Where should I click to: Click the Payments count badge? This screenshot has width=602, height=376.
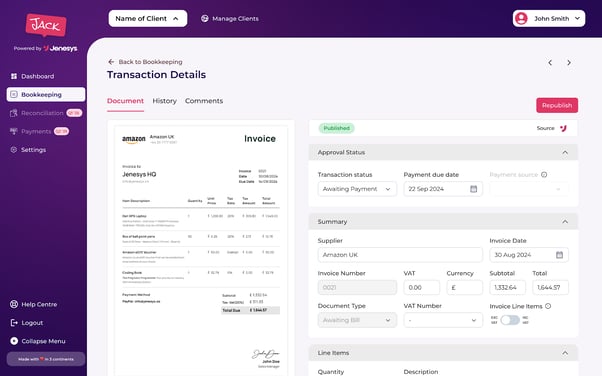tap(61, 131)
